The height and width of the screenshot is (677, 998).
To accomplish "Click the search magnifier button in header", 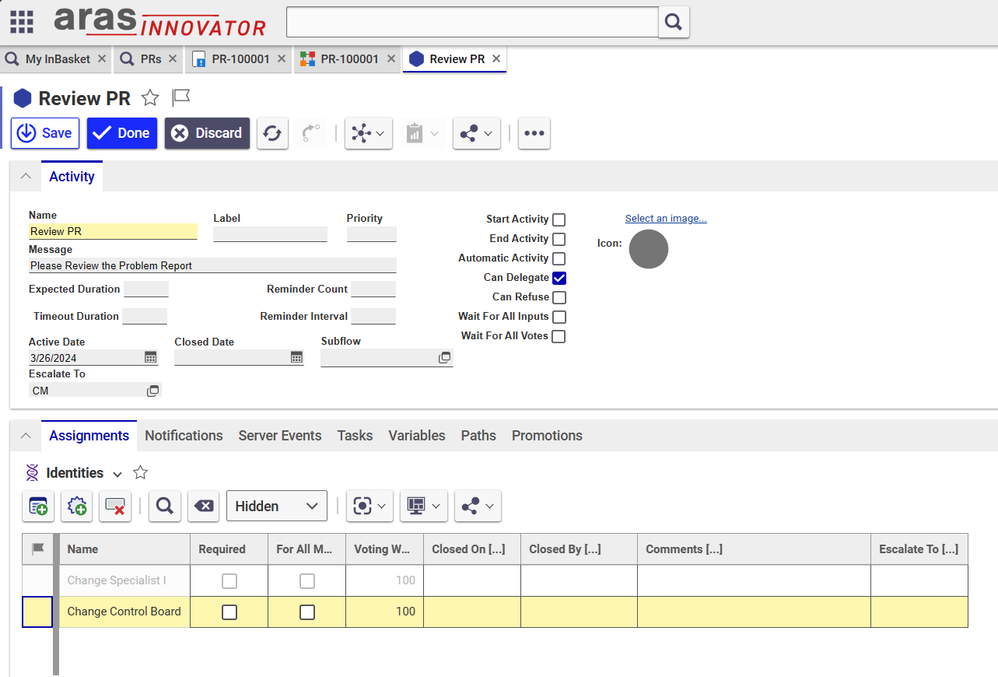I will tap(673, 21).
